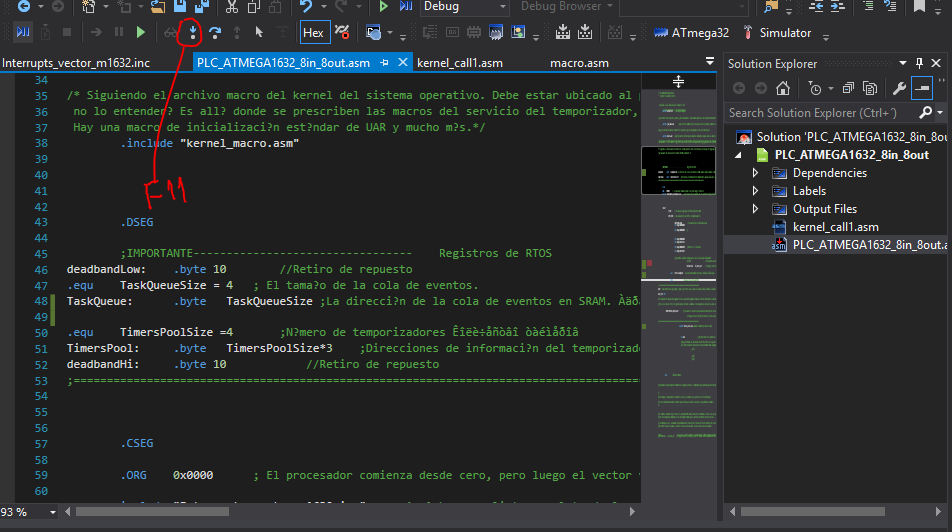Click the Properties wrench icon
Viewport: 952px width, 532px height.
(x=899, y=89)
